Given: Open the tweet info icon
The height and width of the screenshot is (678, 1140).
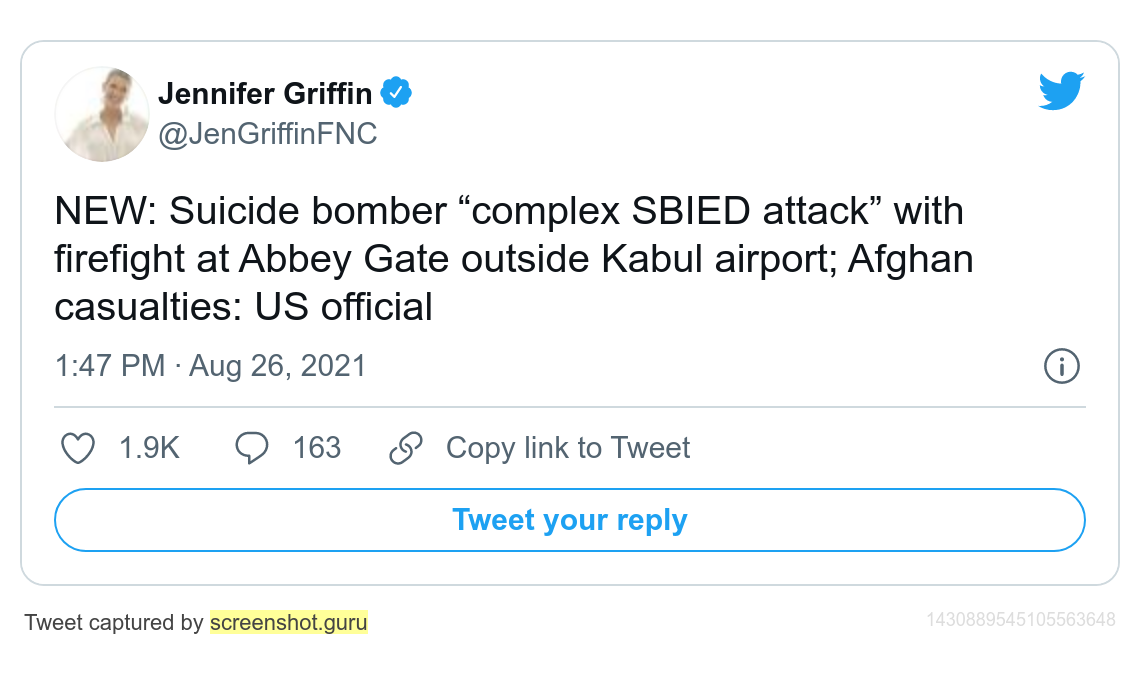Looking at the screenshot, I should [1061, 366].
